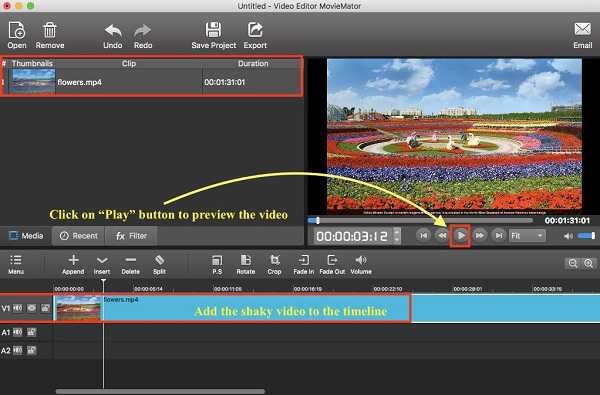
Task: Click the Thumbnails column header
Action: tap(32, 63)
